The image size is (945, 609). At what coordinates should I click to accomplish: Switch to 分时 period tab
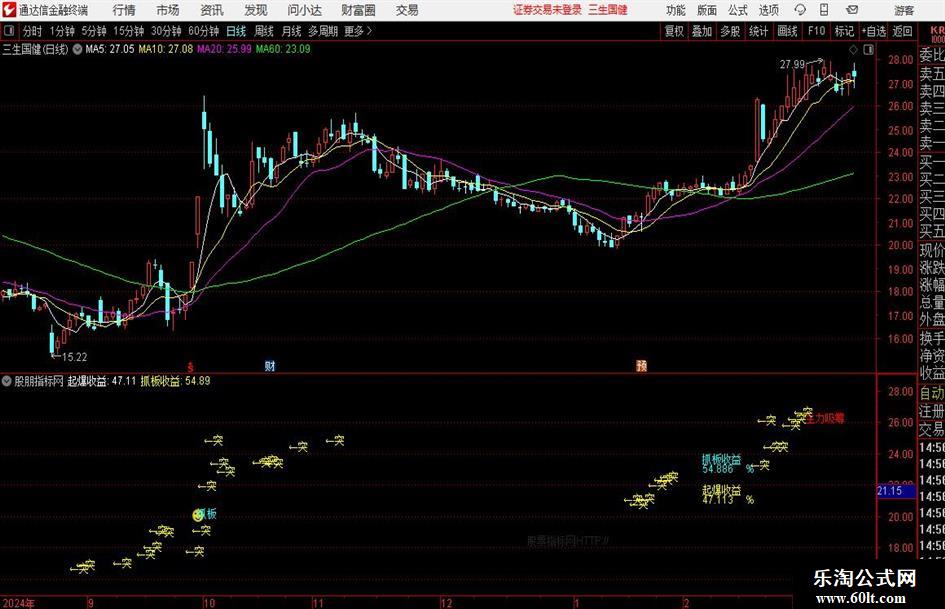coord(33,31)
